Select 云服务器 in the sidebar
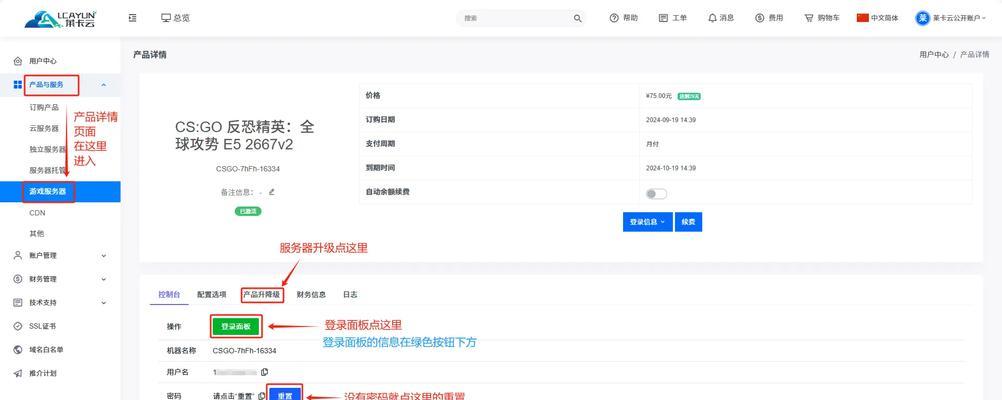 click(44, 128)
